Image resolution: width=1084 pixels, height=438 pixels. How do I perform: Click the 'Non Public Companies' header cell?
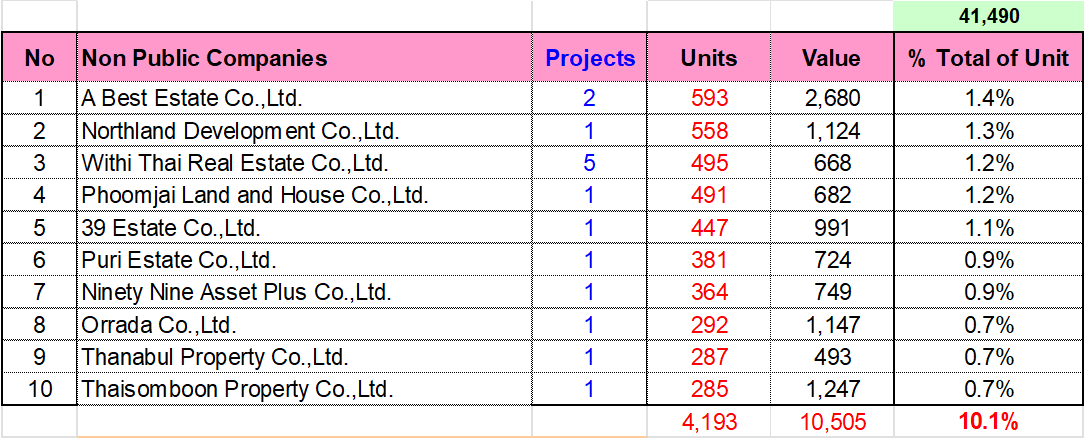[x=205, y=58]
